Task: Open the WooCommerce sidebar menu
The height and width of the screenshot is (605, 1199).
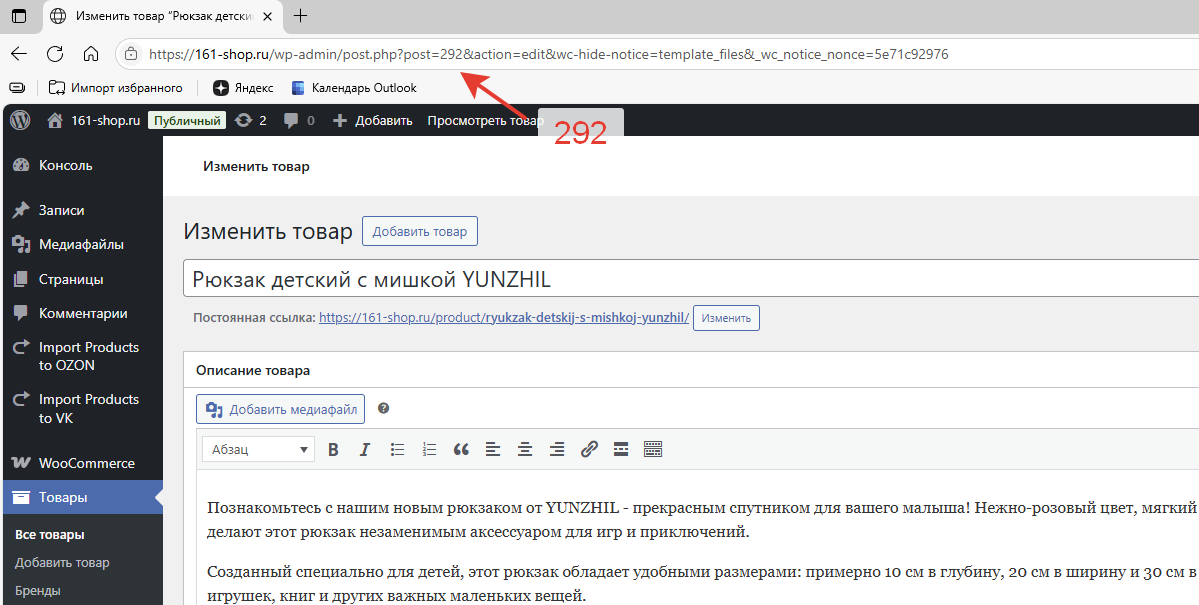Action: (86, 463)
